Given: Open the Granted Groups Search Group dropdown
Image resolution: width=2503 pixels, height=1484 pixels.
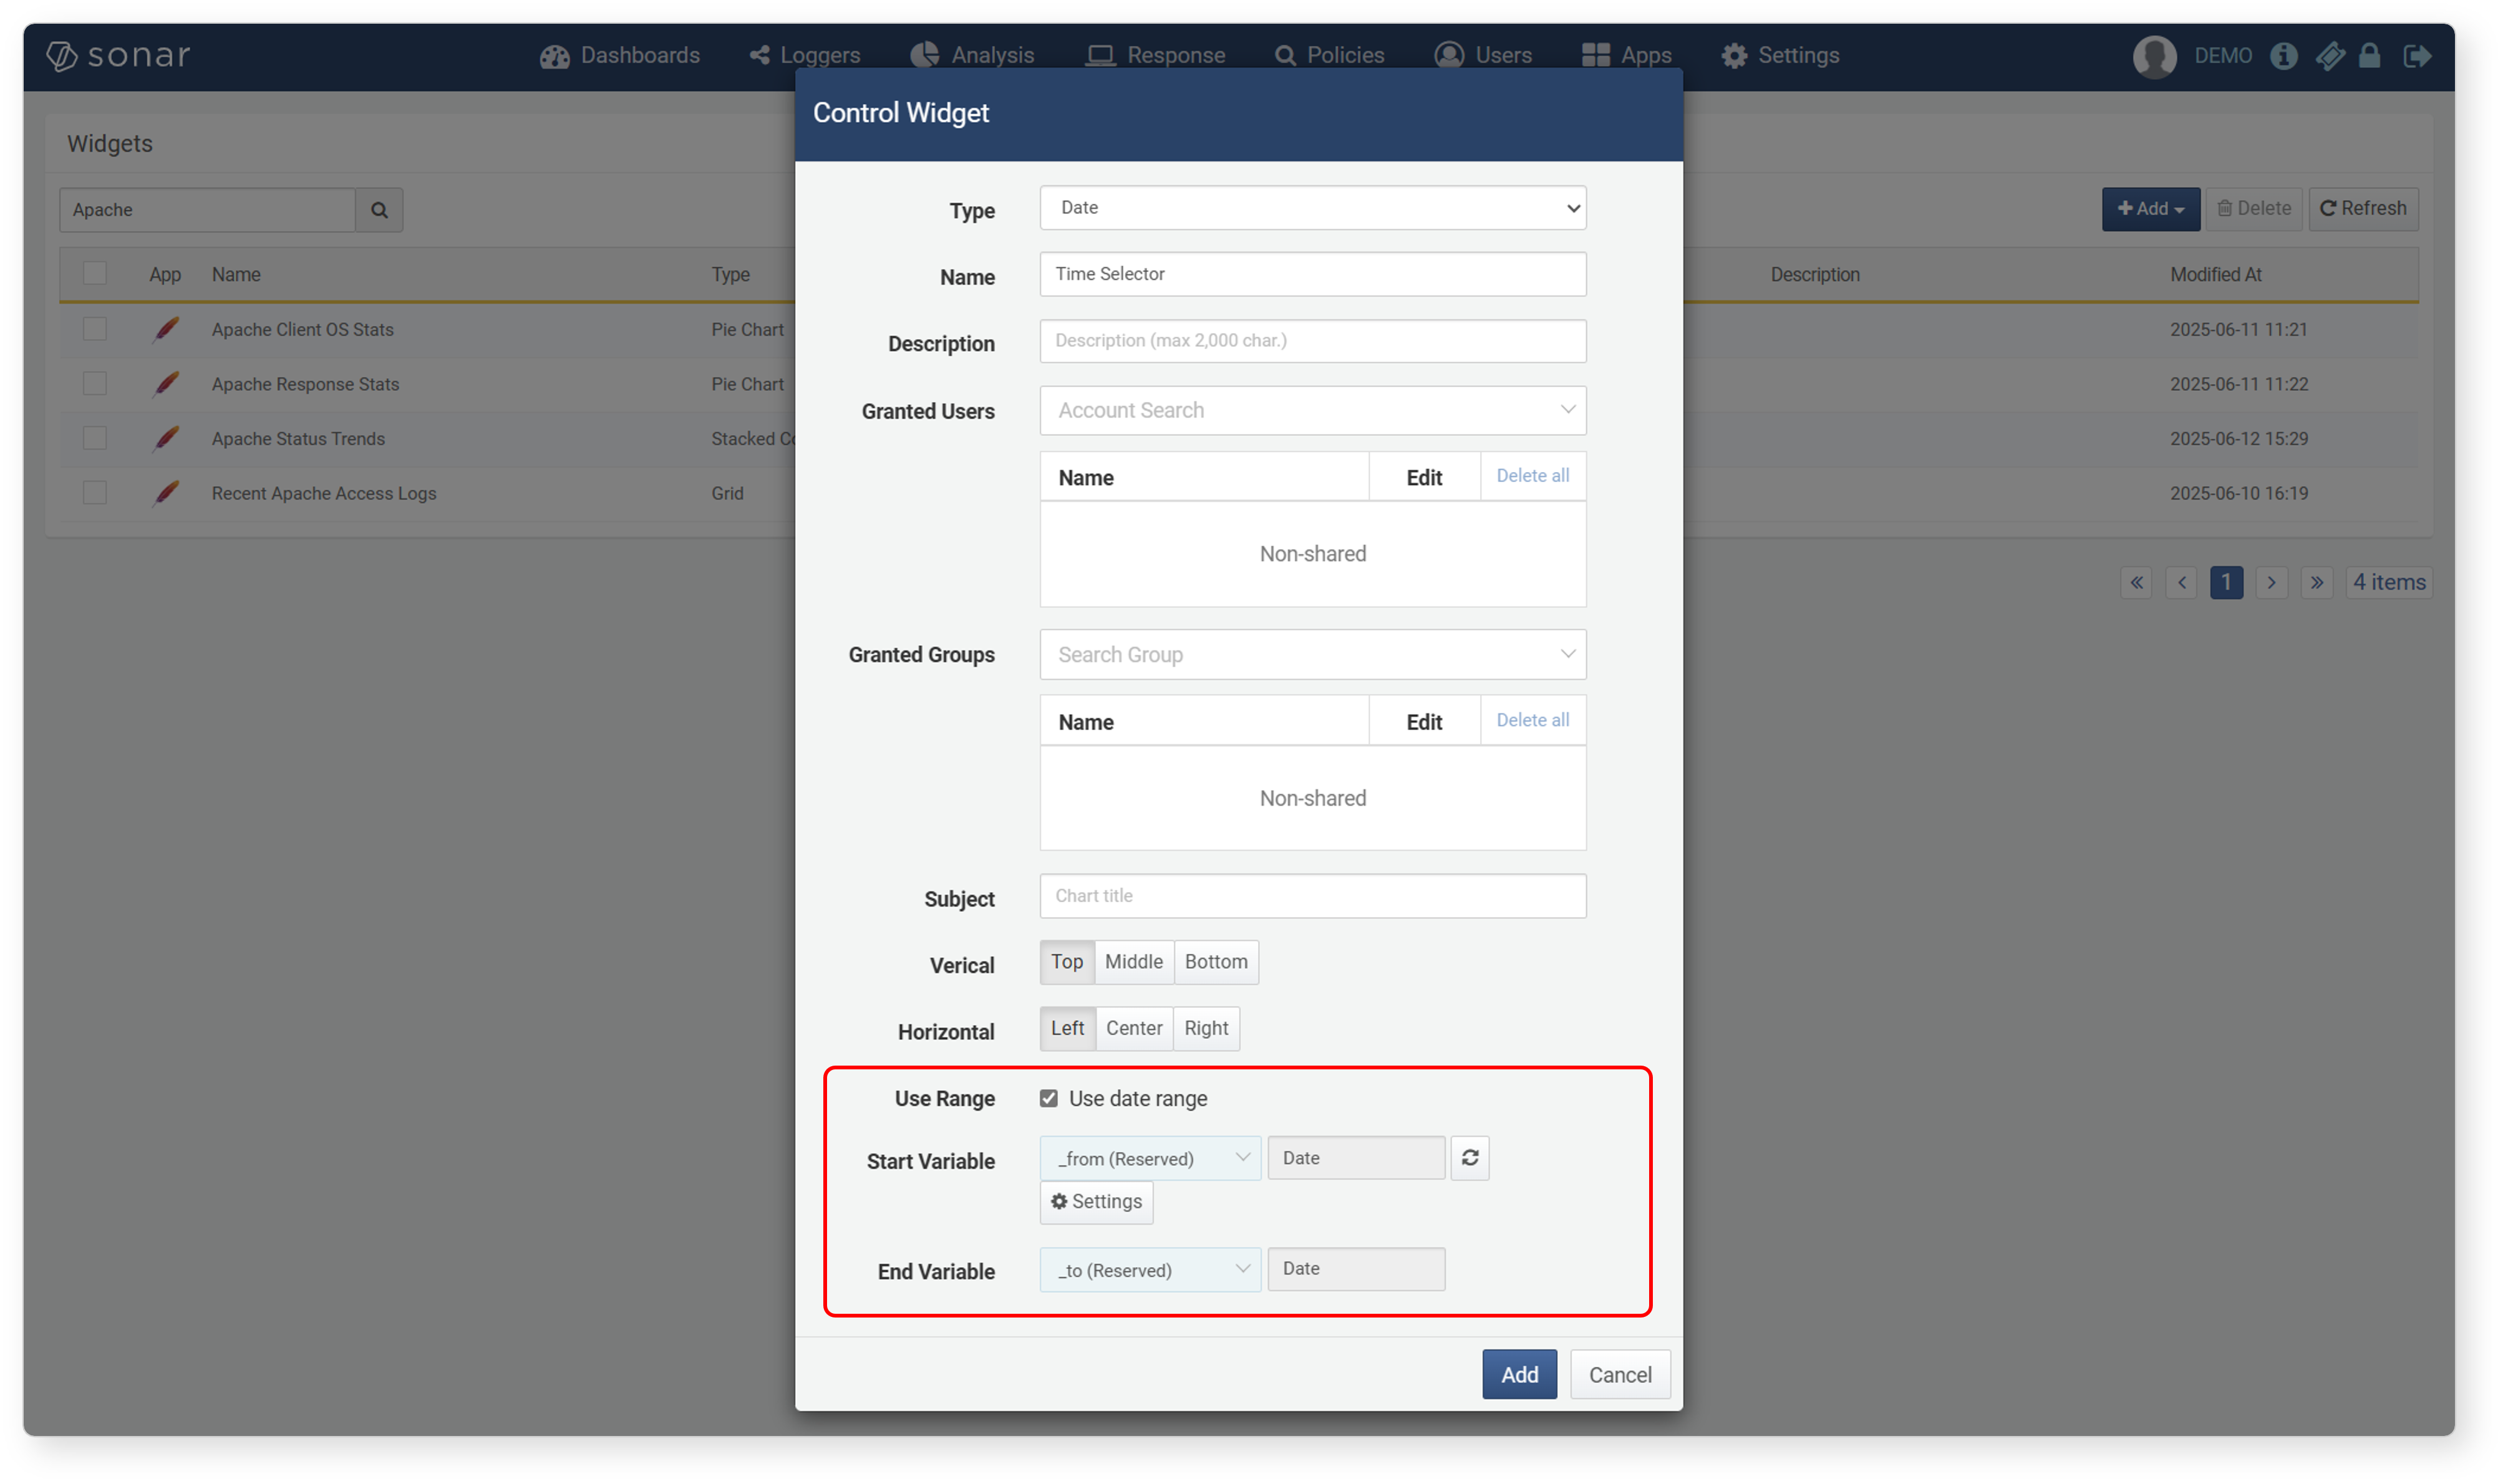Looking at the screenshot, I should [x=1312, y=655].
